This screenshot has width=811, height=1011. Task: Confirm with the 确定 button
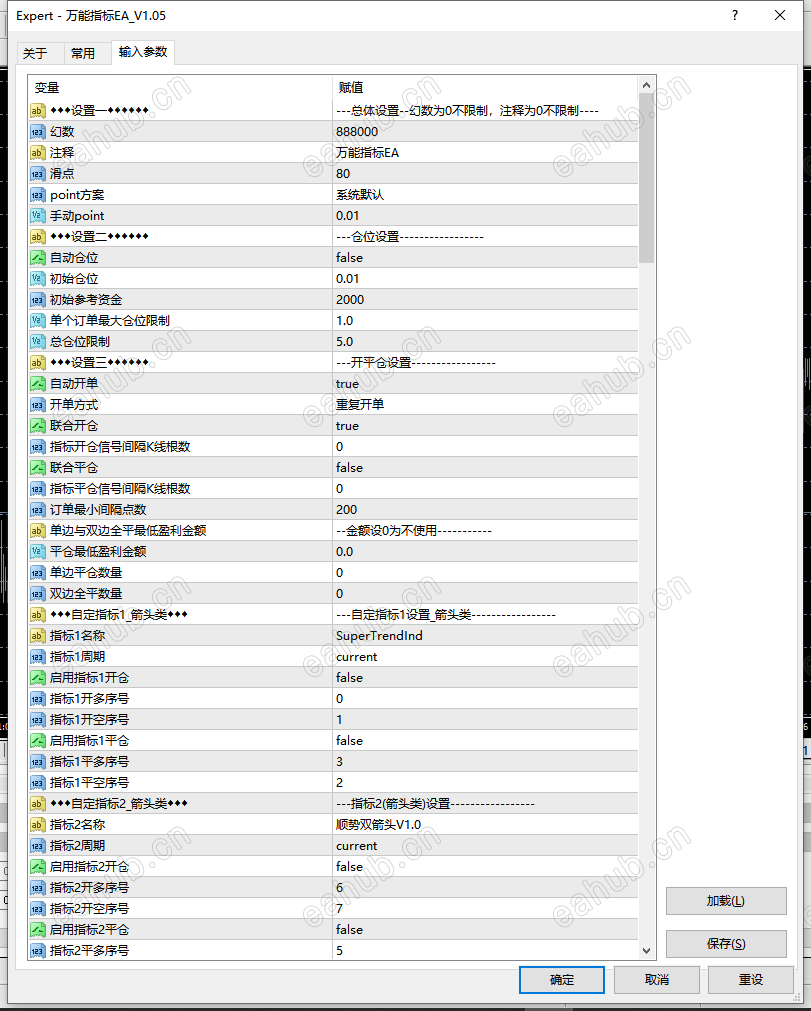tap(562, 980)
